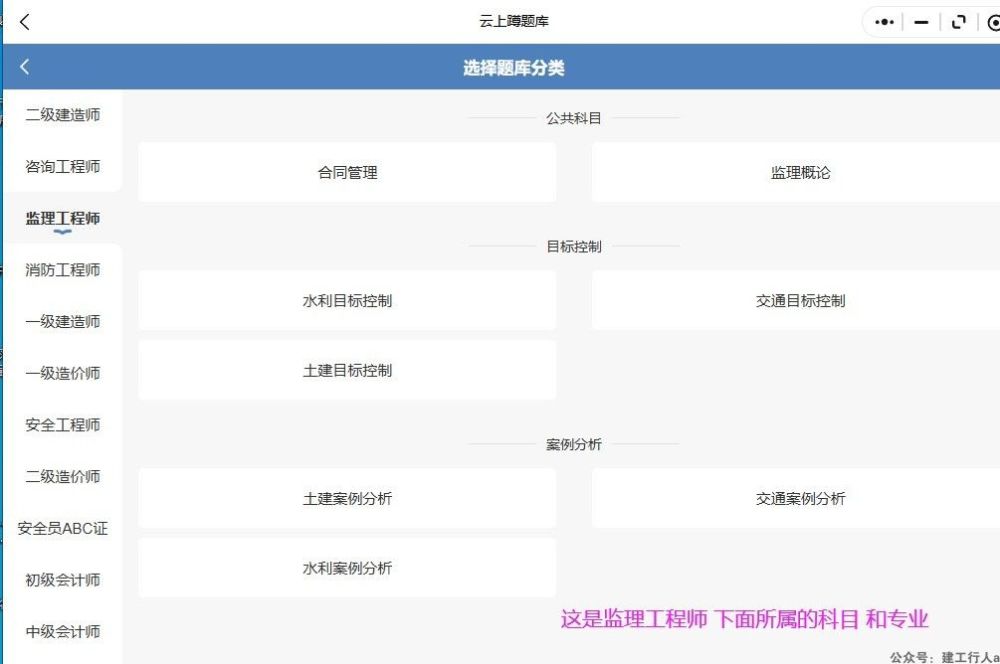Open the 监理概论 subject card
The image size is (1000, 664).
[800, 173]
